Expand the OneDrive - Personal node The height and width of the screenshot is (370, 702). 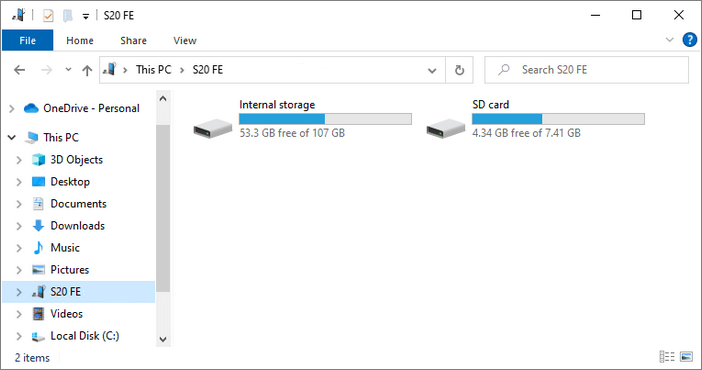(12, 108)
